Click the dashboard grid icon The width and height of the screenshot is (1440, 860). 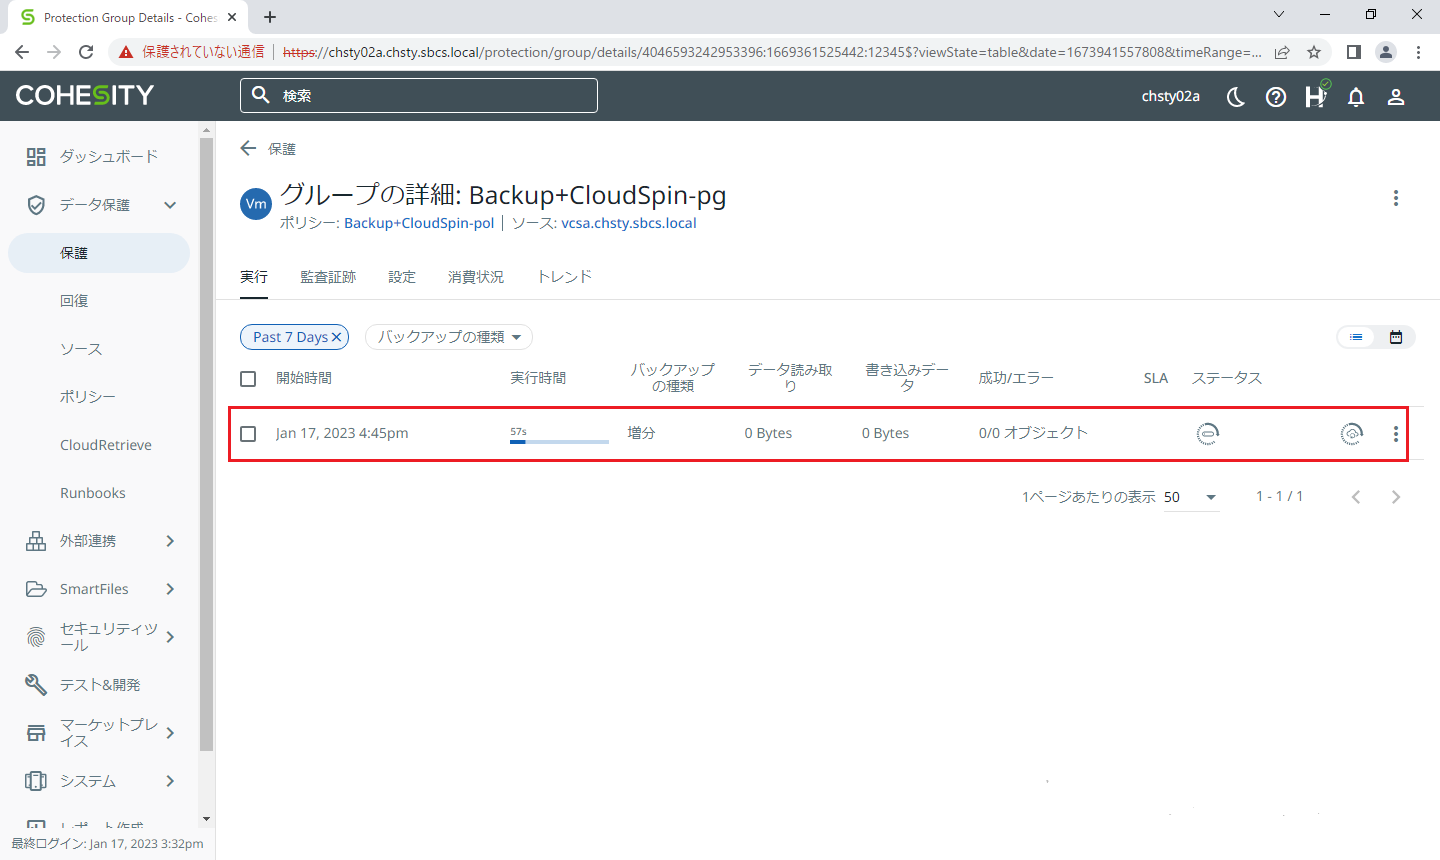point(36,156)
